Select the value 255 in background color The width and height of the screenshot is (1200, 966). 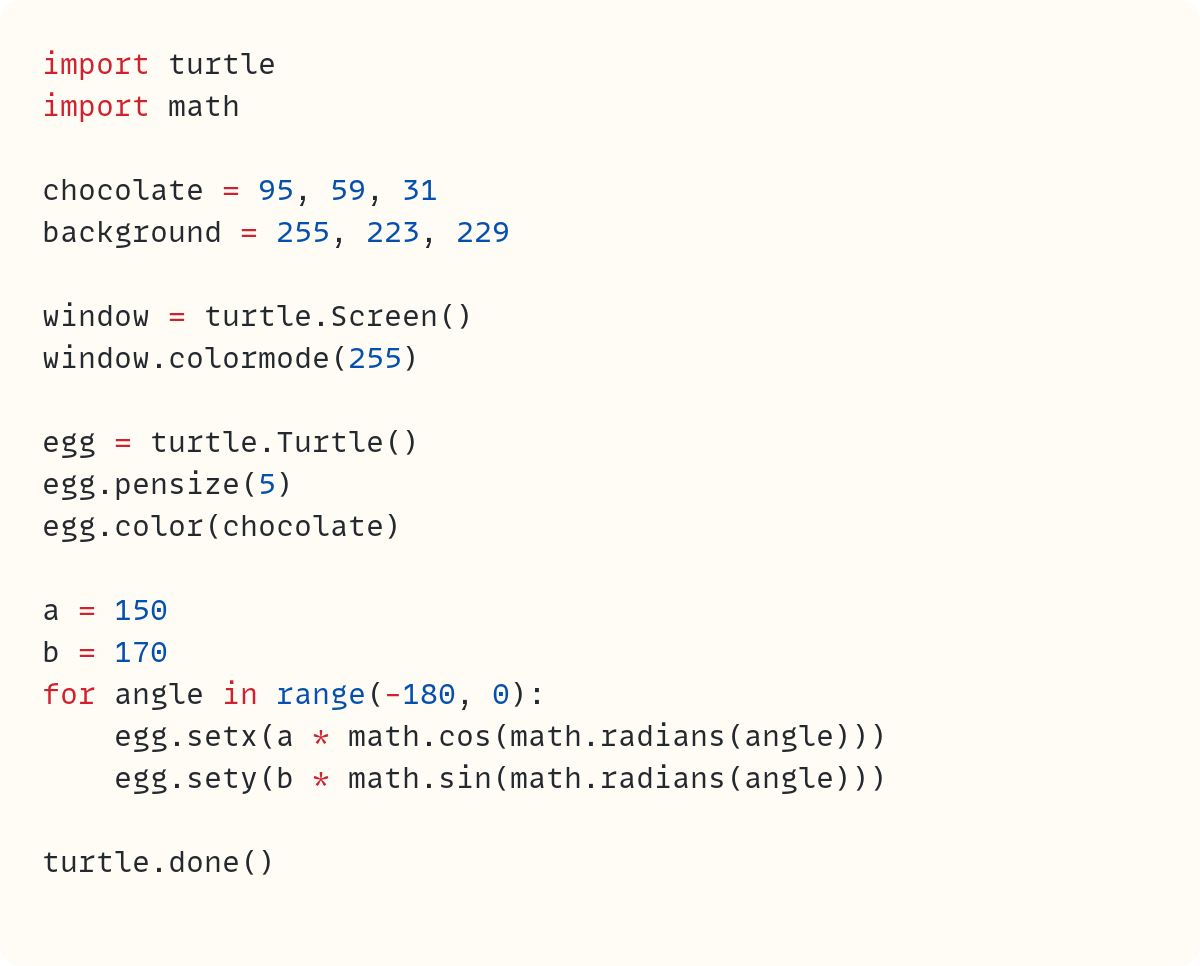pyautogui.click(x=304, y=232)
